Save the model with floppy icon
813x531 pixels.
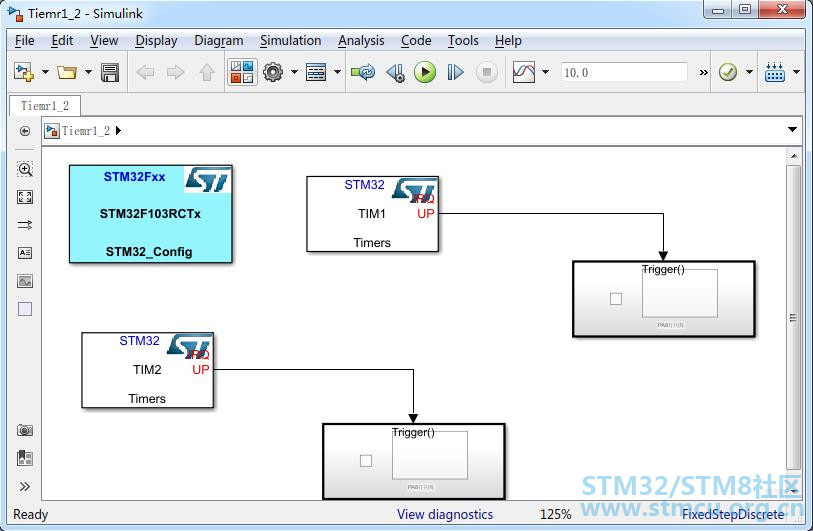(x=110, y=73)
